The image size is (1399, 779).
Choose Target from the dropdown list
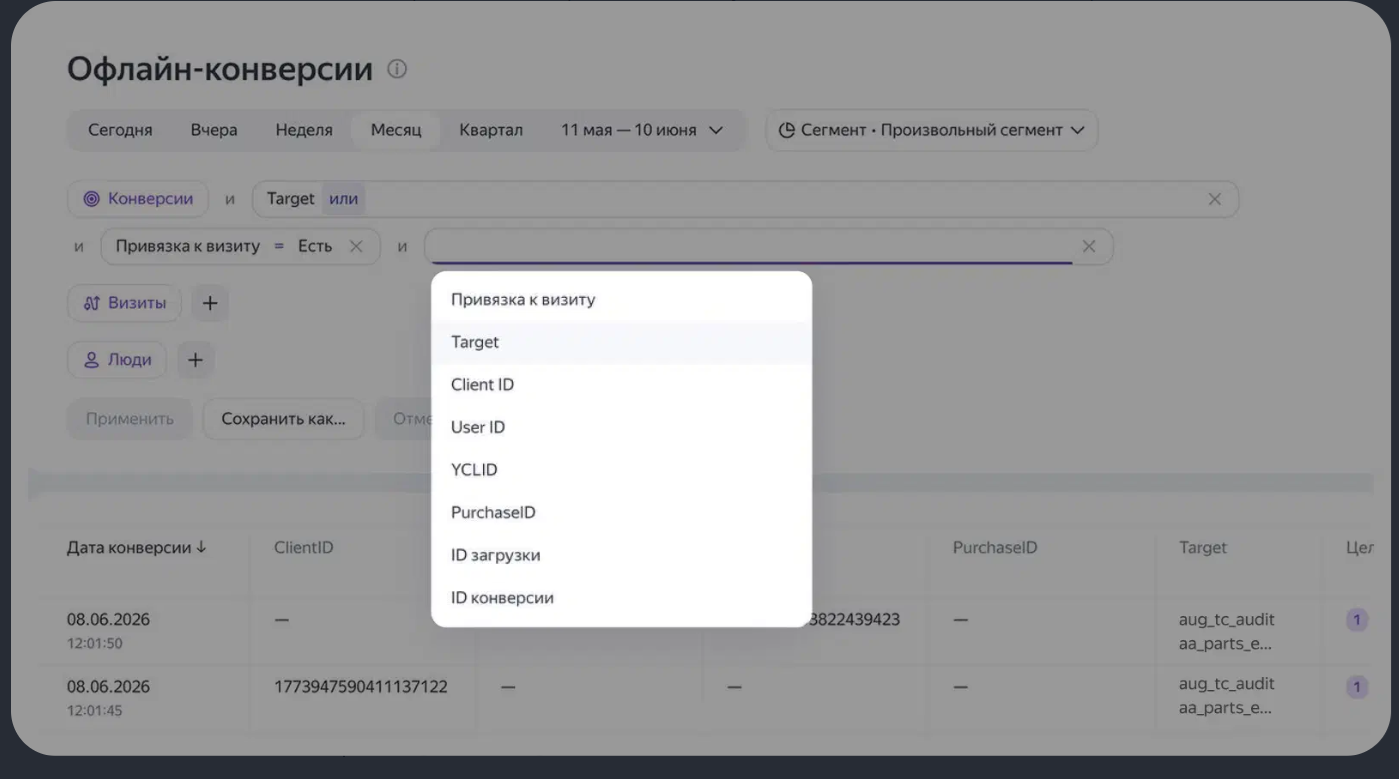coord(621,342)
